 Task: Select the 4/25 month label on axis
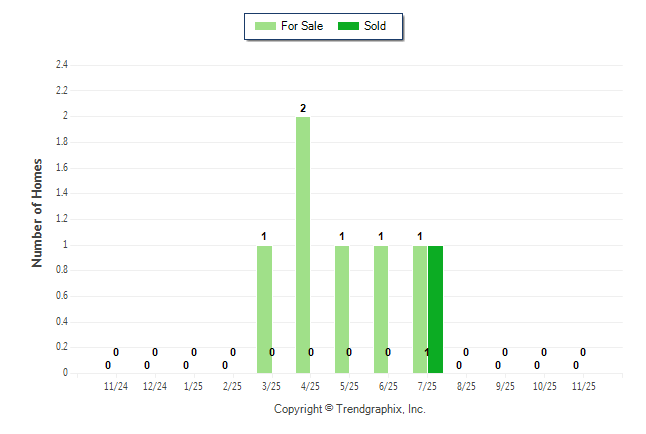tap(311, 385)
